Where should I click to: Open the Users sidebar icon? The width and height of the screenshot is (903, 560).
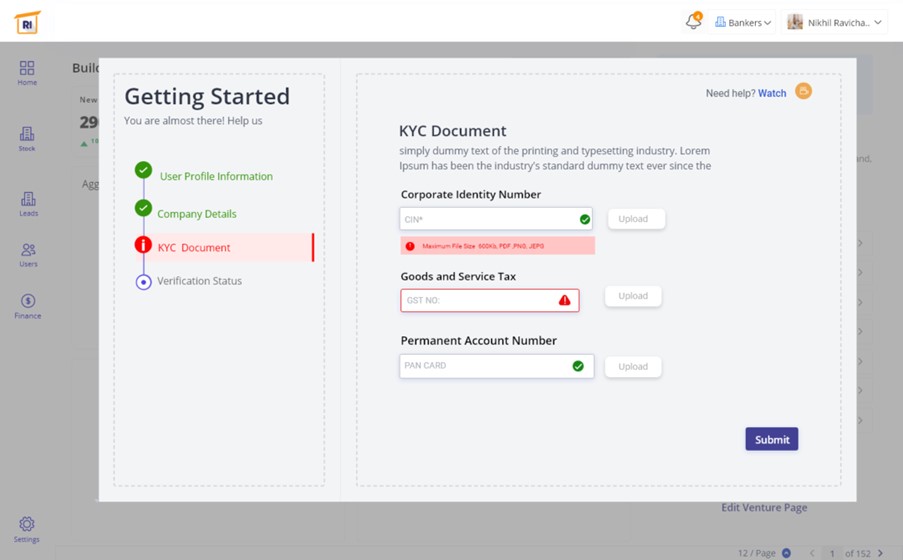point(28,255)
